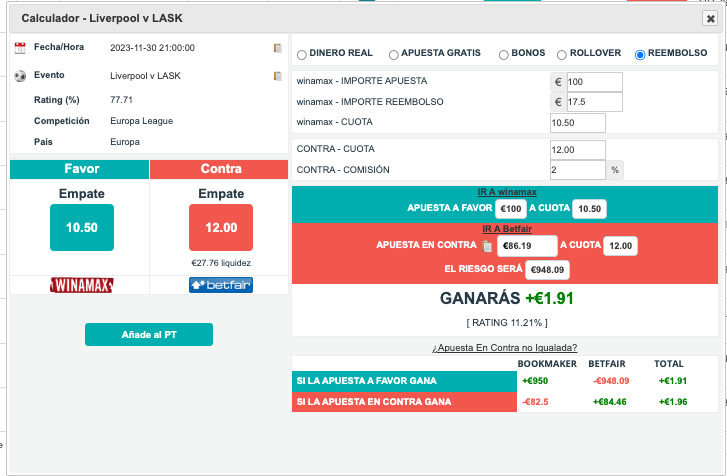The height and width of the screenshot is (476, 727).
Task: Click the Contra column header
Action: (219, 169)
